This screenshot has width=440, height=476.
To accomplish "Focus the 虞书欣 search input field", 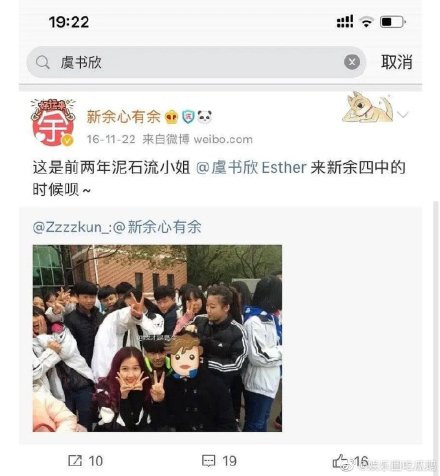I will click(196, 62).
